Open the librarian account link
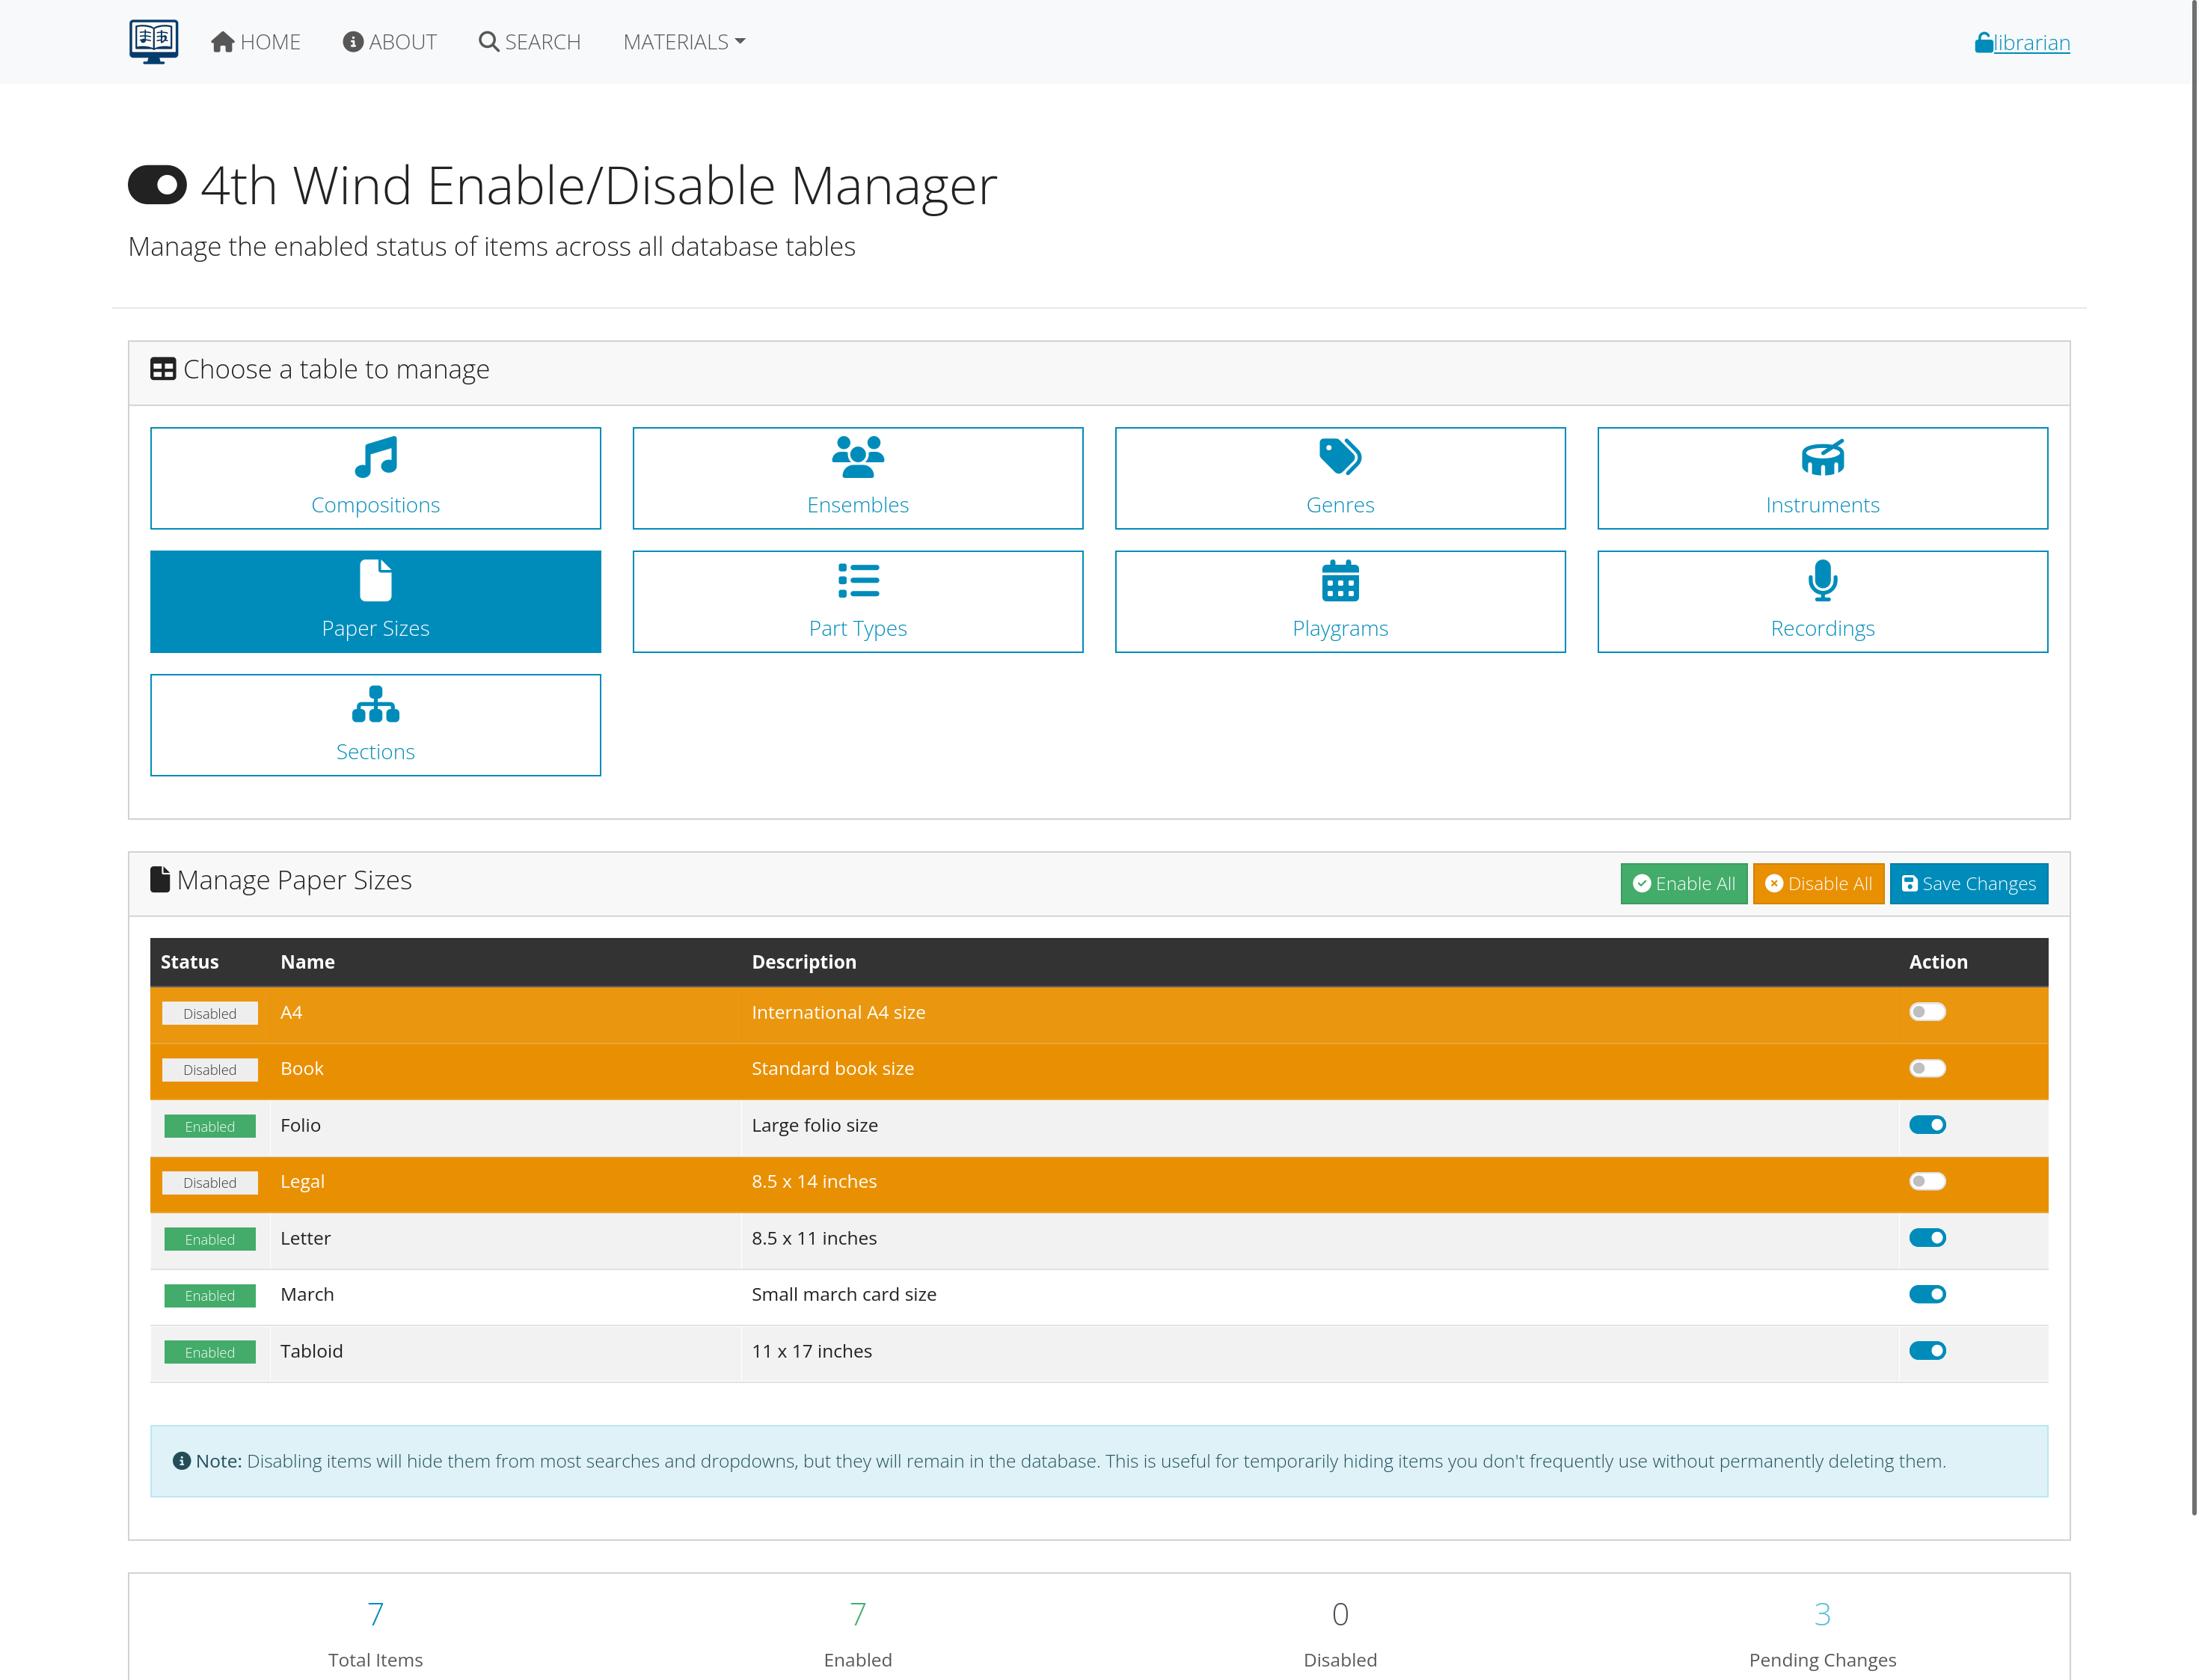 point(2022,42)
